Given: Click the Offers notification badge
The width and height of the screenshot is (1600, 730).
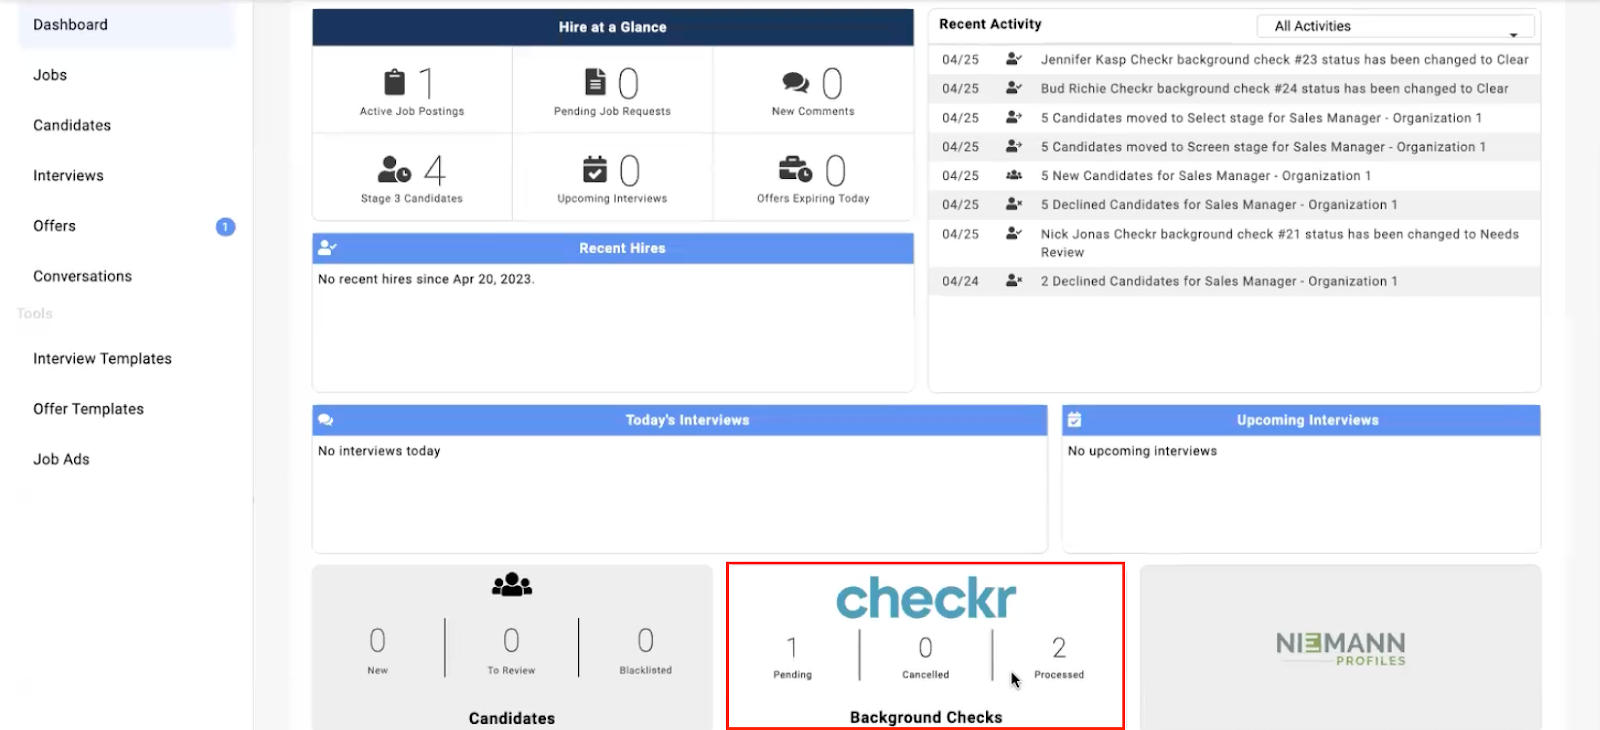Looking at the screenshot, I should [x=226, y=227].
